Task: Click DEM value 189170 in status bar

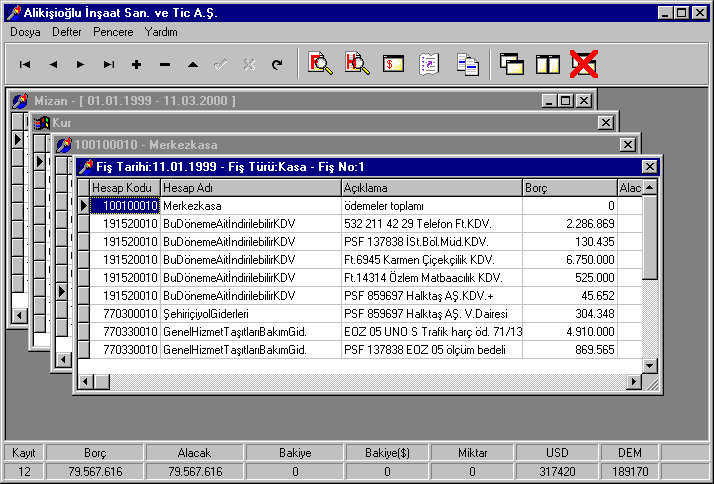Action: [630, 471]
